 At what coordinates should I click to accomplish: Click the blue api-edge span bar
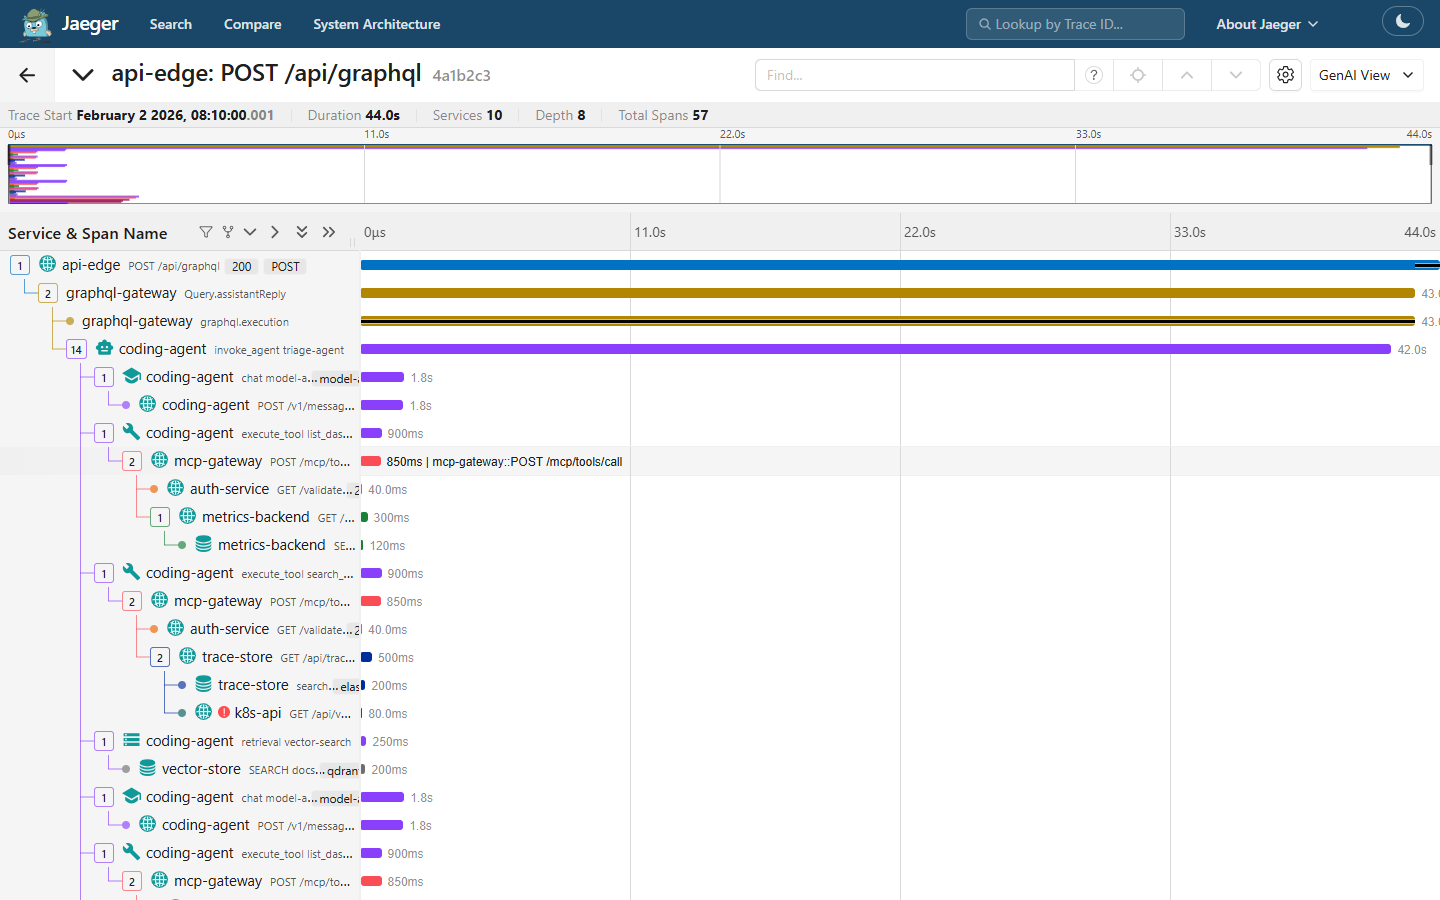click(x=900, y=265)
